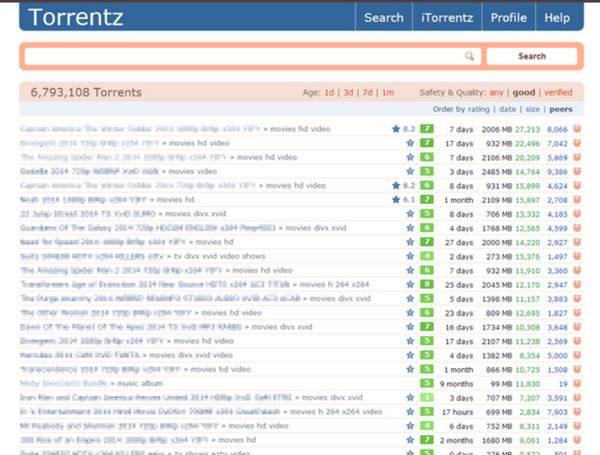Click the star icon in the 1398 MB row
This screenshot has height=455, width=600.
410,299
